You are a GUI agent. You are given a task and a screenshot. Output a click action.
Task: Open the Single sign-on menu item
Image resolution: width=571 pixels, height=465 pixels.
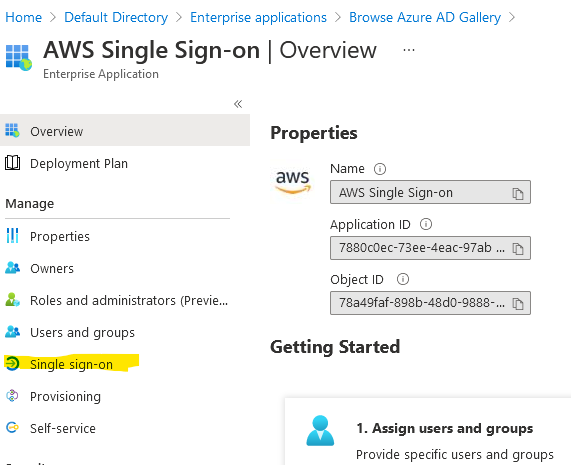point(71,364)
